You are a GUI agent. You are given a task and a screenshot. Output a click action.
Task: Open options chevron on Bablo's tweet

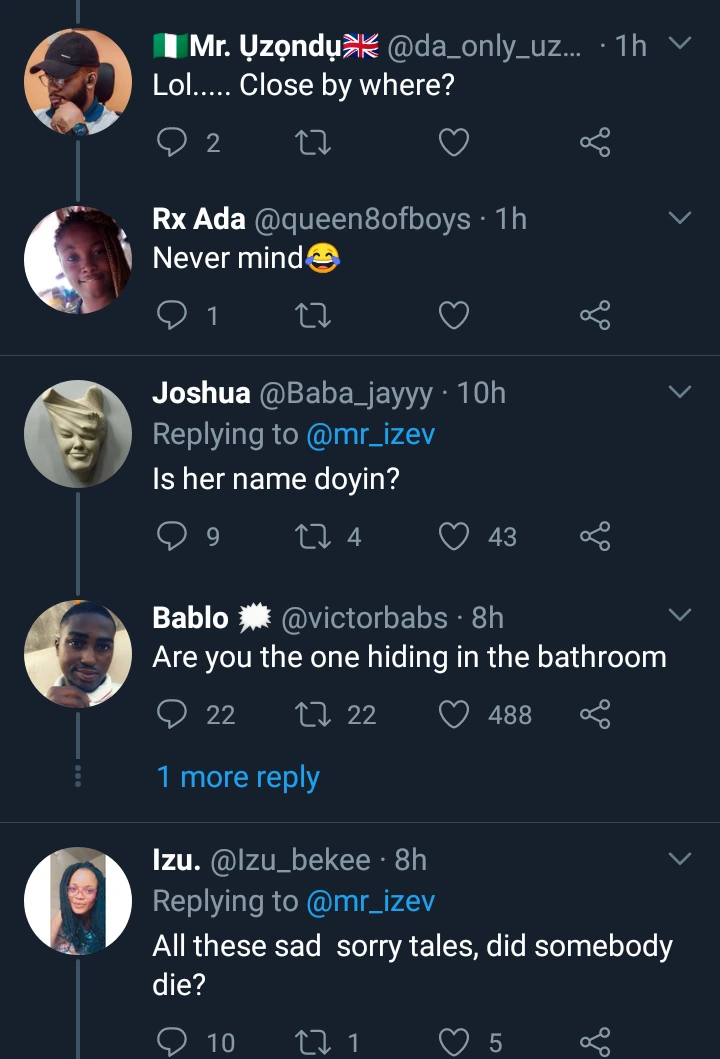pyautogui.click(x=679, y=616)
